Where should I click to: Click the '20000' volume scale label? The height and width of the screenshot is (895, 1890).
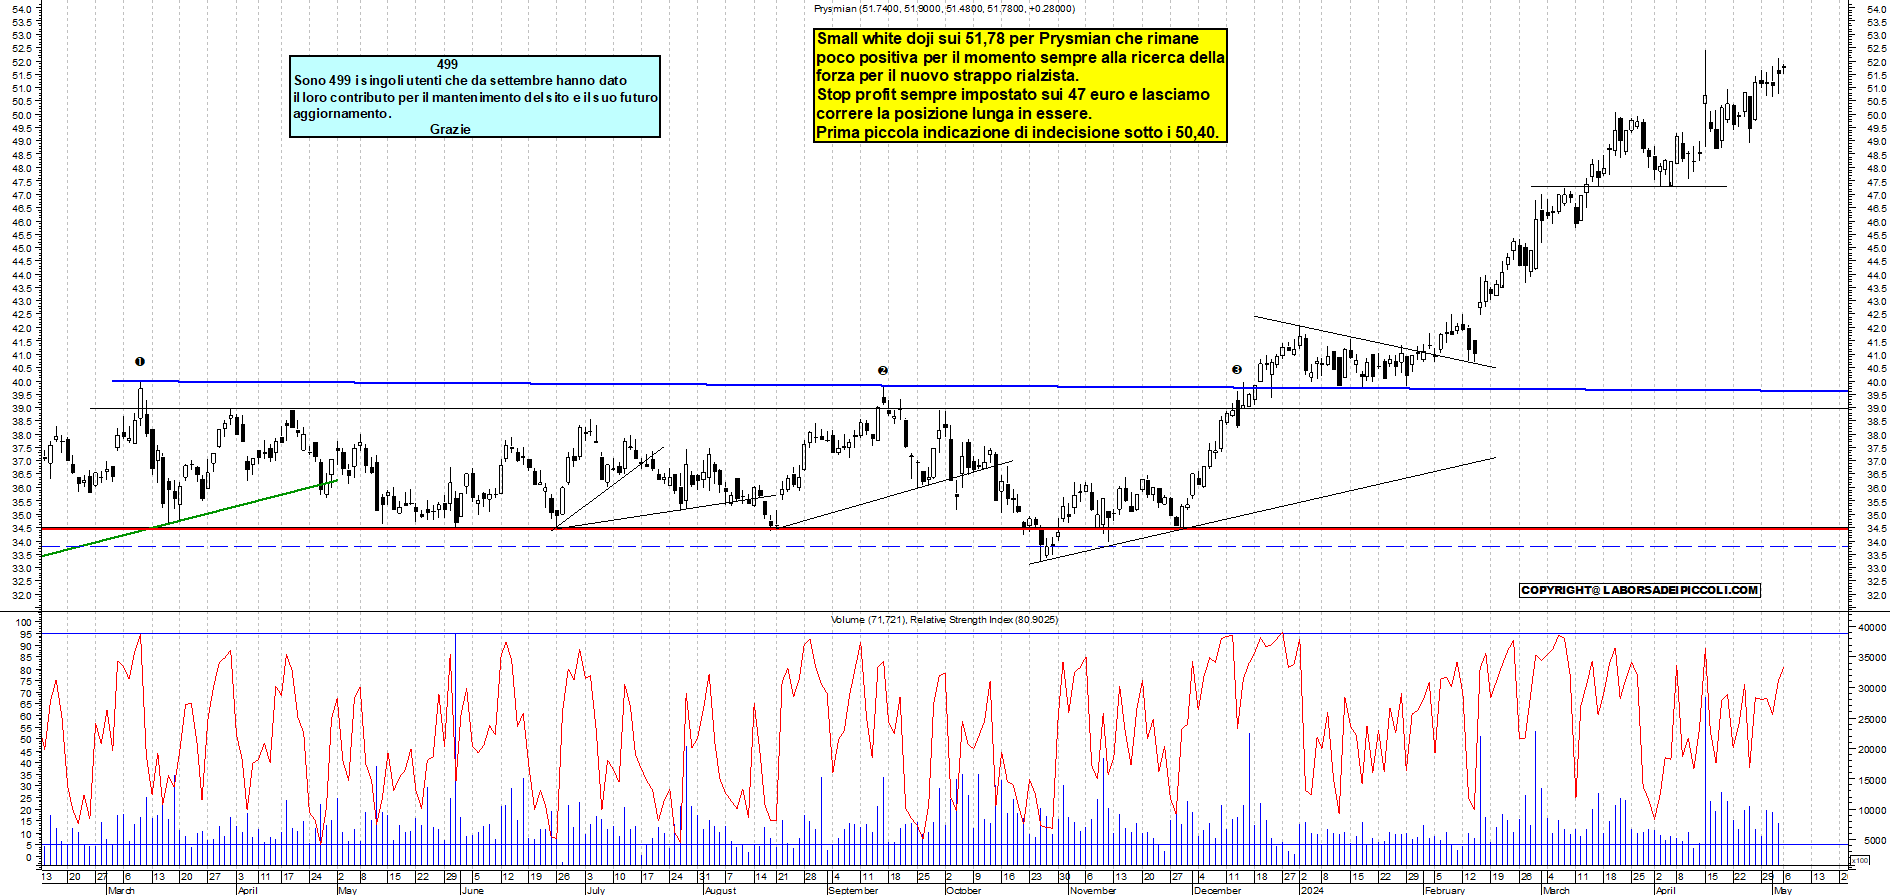1872,750
